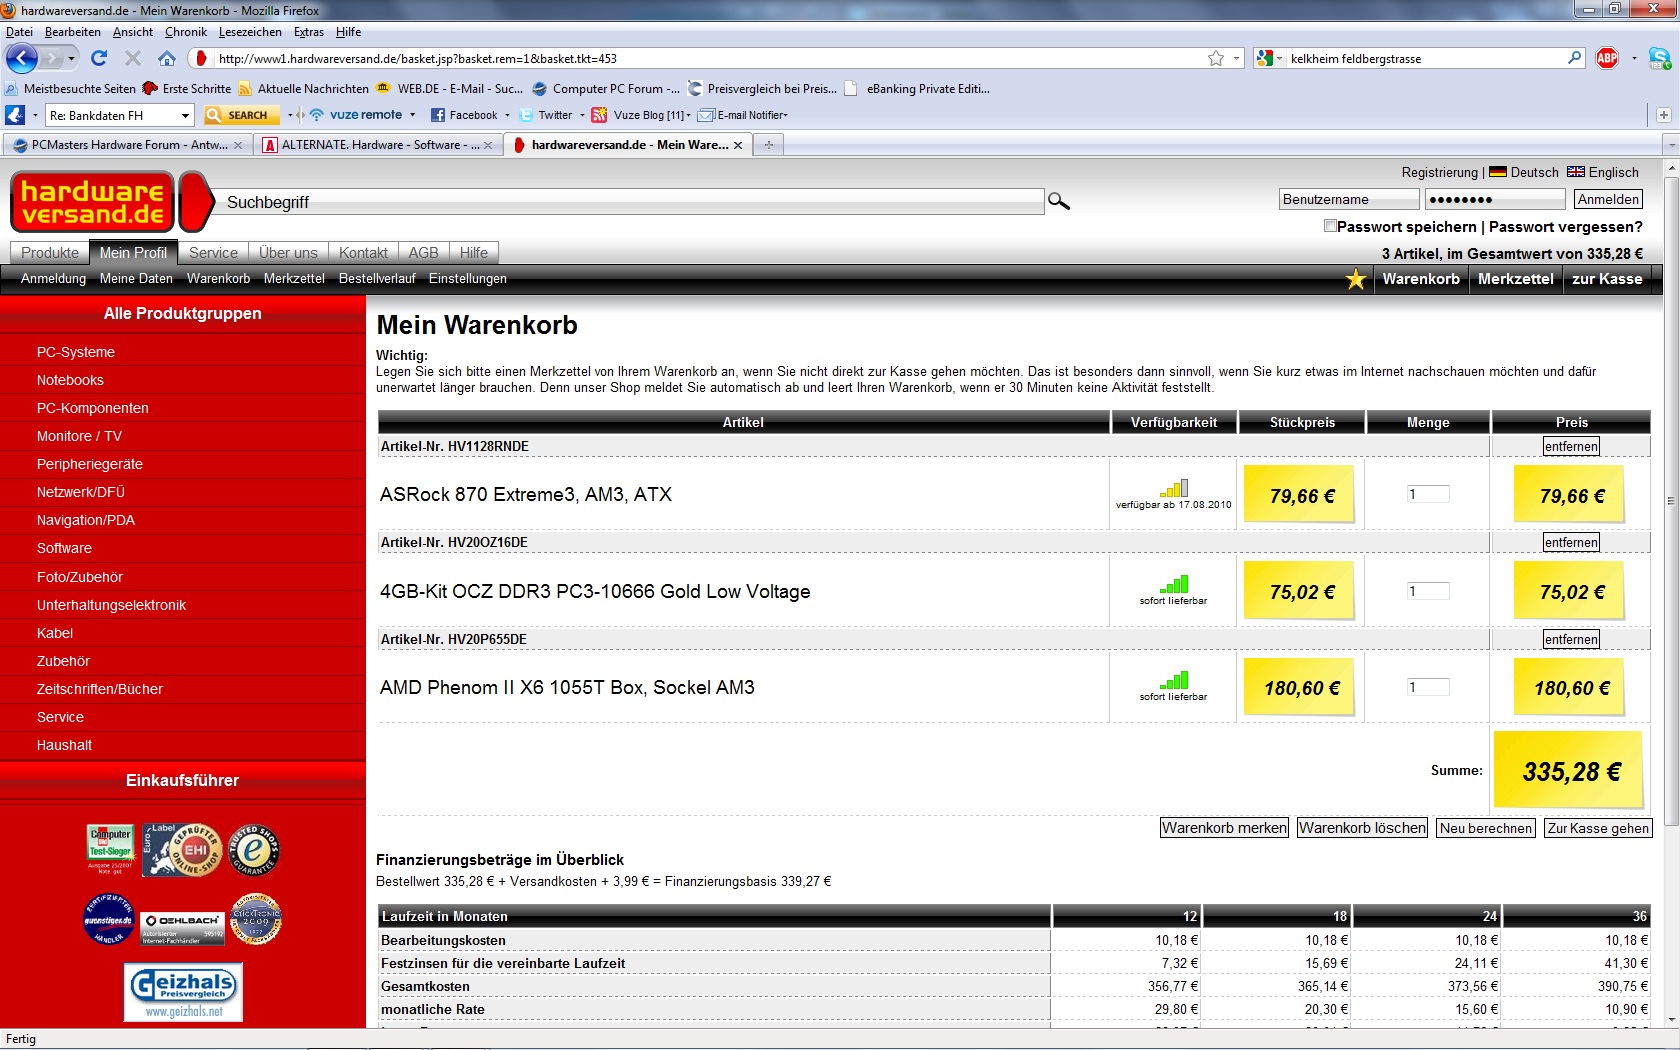The height and width of the screenshot is (1050, 1680).
Task: Open the Twitter toolbar button
Action: (x=546, y=115)
